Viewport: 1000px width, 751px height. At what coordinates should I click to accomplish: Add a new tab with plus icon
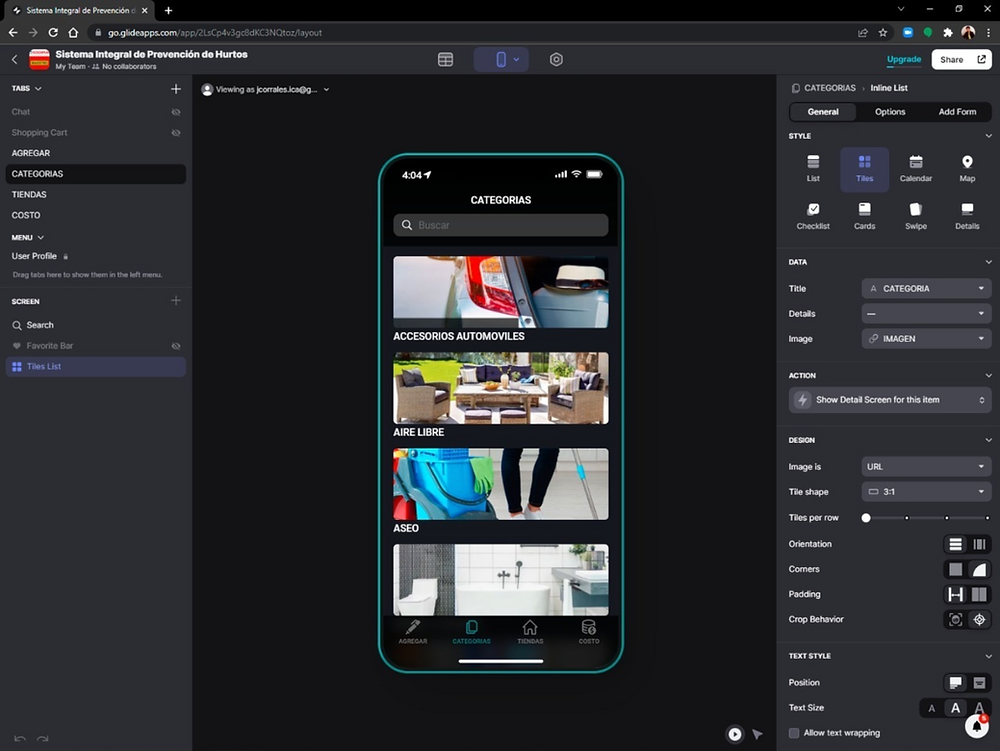(176, 89)
